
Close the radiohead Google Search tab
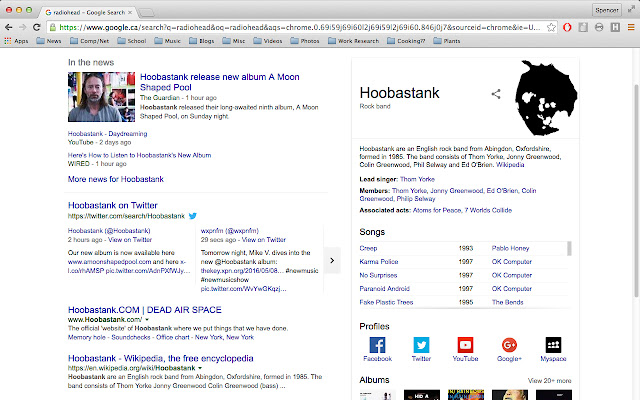(130, 12)
